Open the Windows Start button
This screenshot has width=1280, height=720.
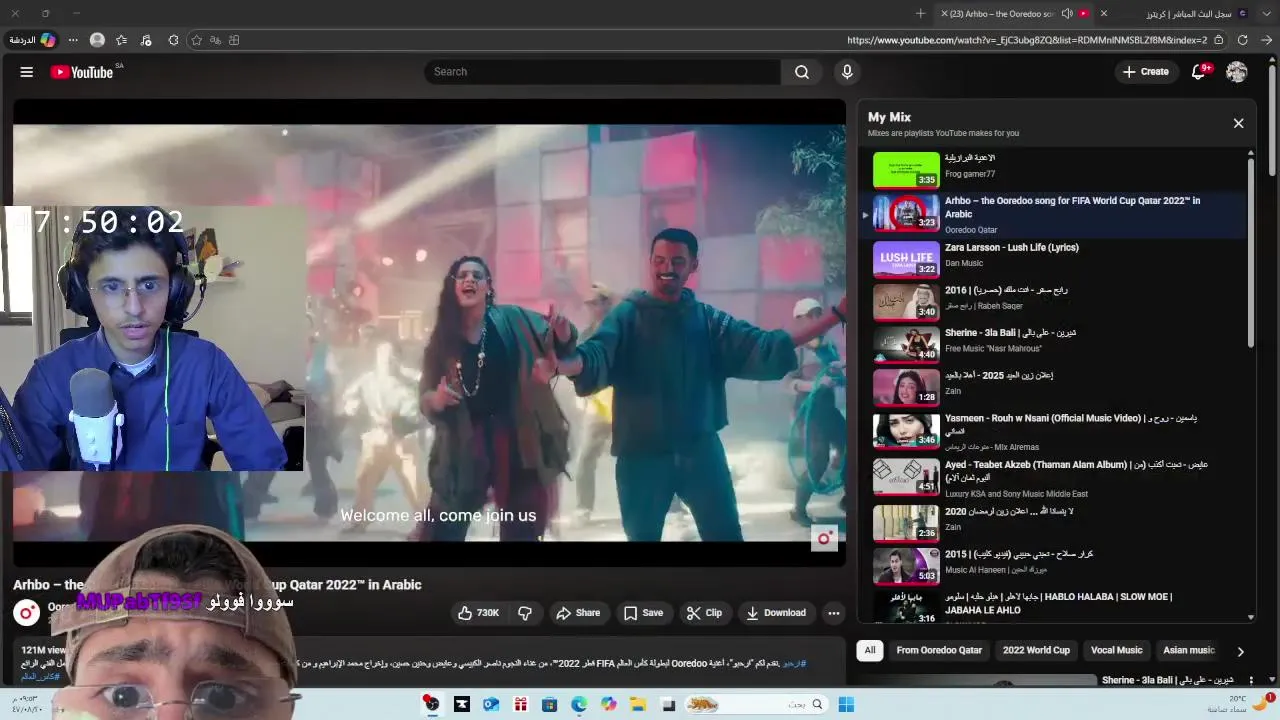click(x=846, y=704)
